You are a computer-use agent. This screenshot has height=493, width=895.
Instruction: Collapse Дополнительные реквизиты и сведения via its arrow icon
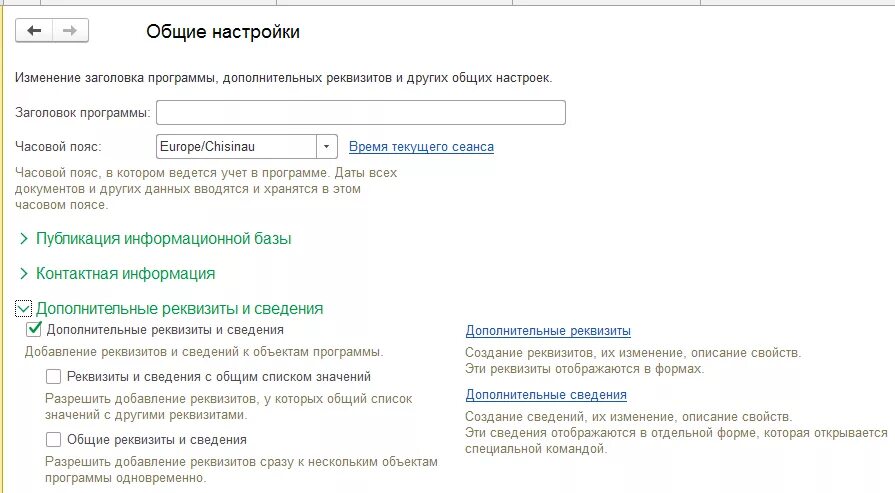[24, 309]
